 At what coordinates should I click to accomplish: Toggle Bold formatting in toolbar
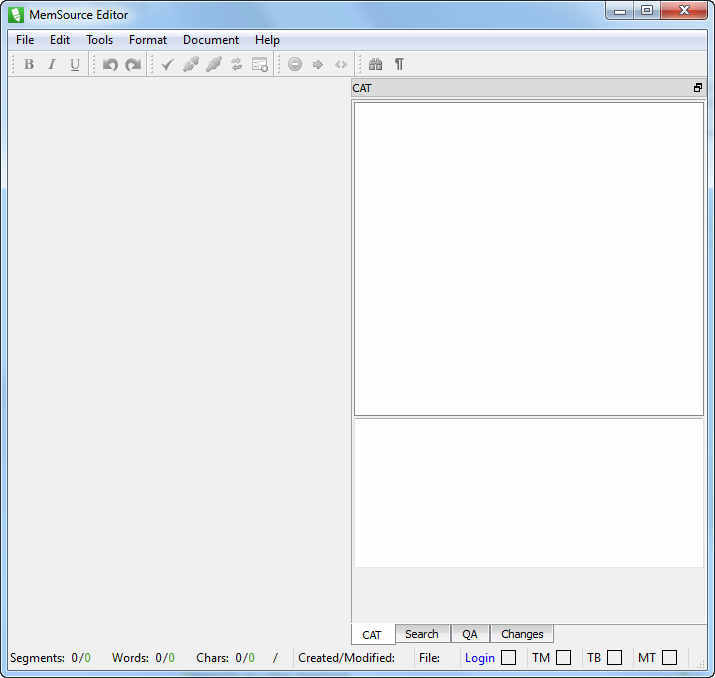point(29,64)
